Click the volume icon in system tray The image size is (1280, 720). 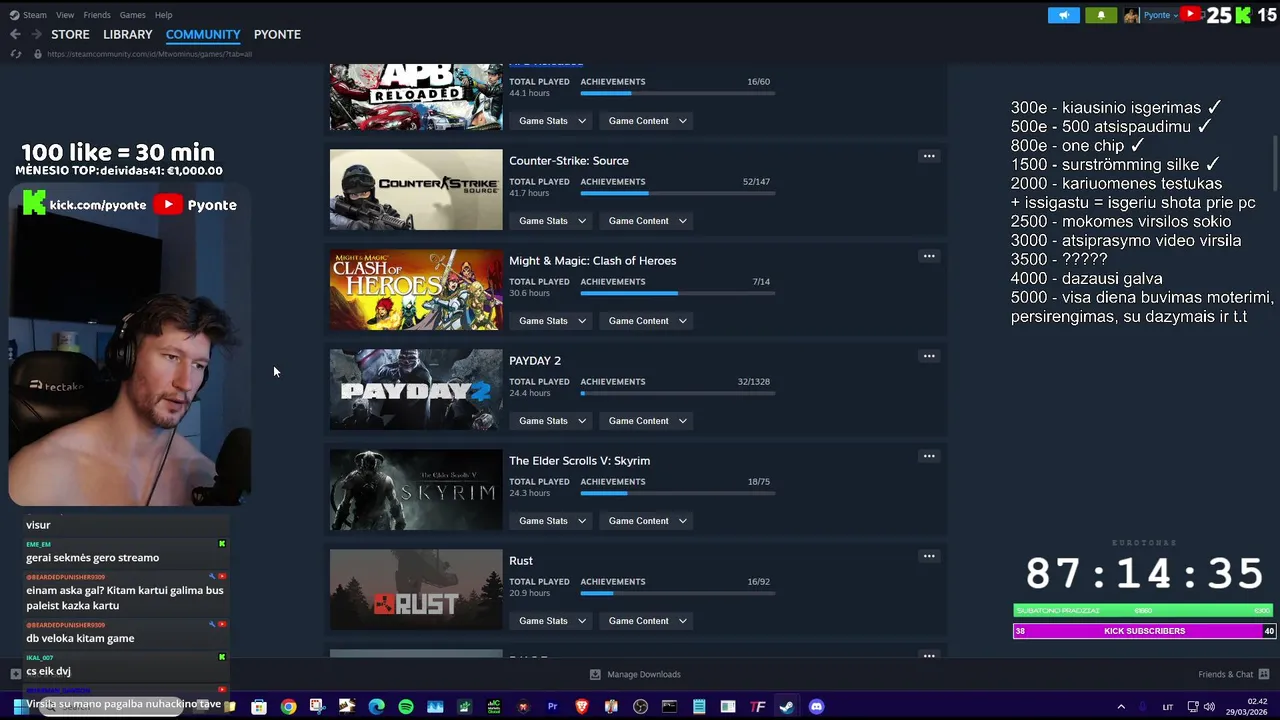(x=1209, y=707)
